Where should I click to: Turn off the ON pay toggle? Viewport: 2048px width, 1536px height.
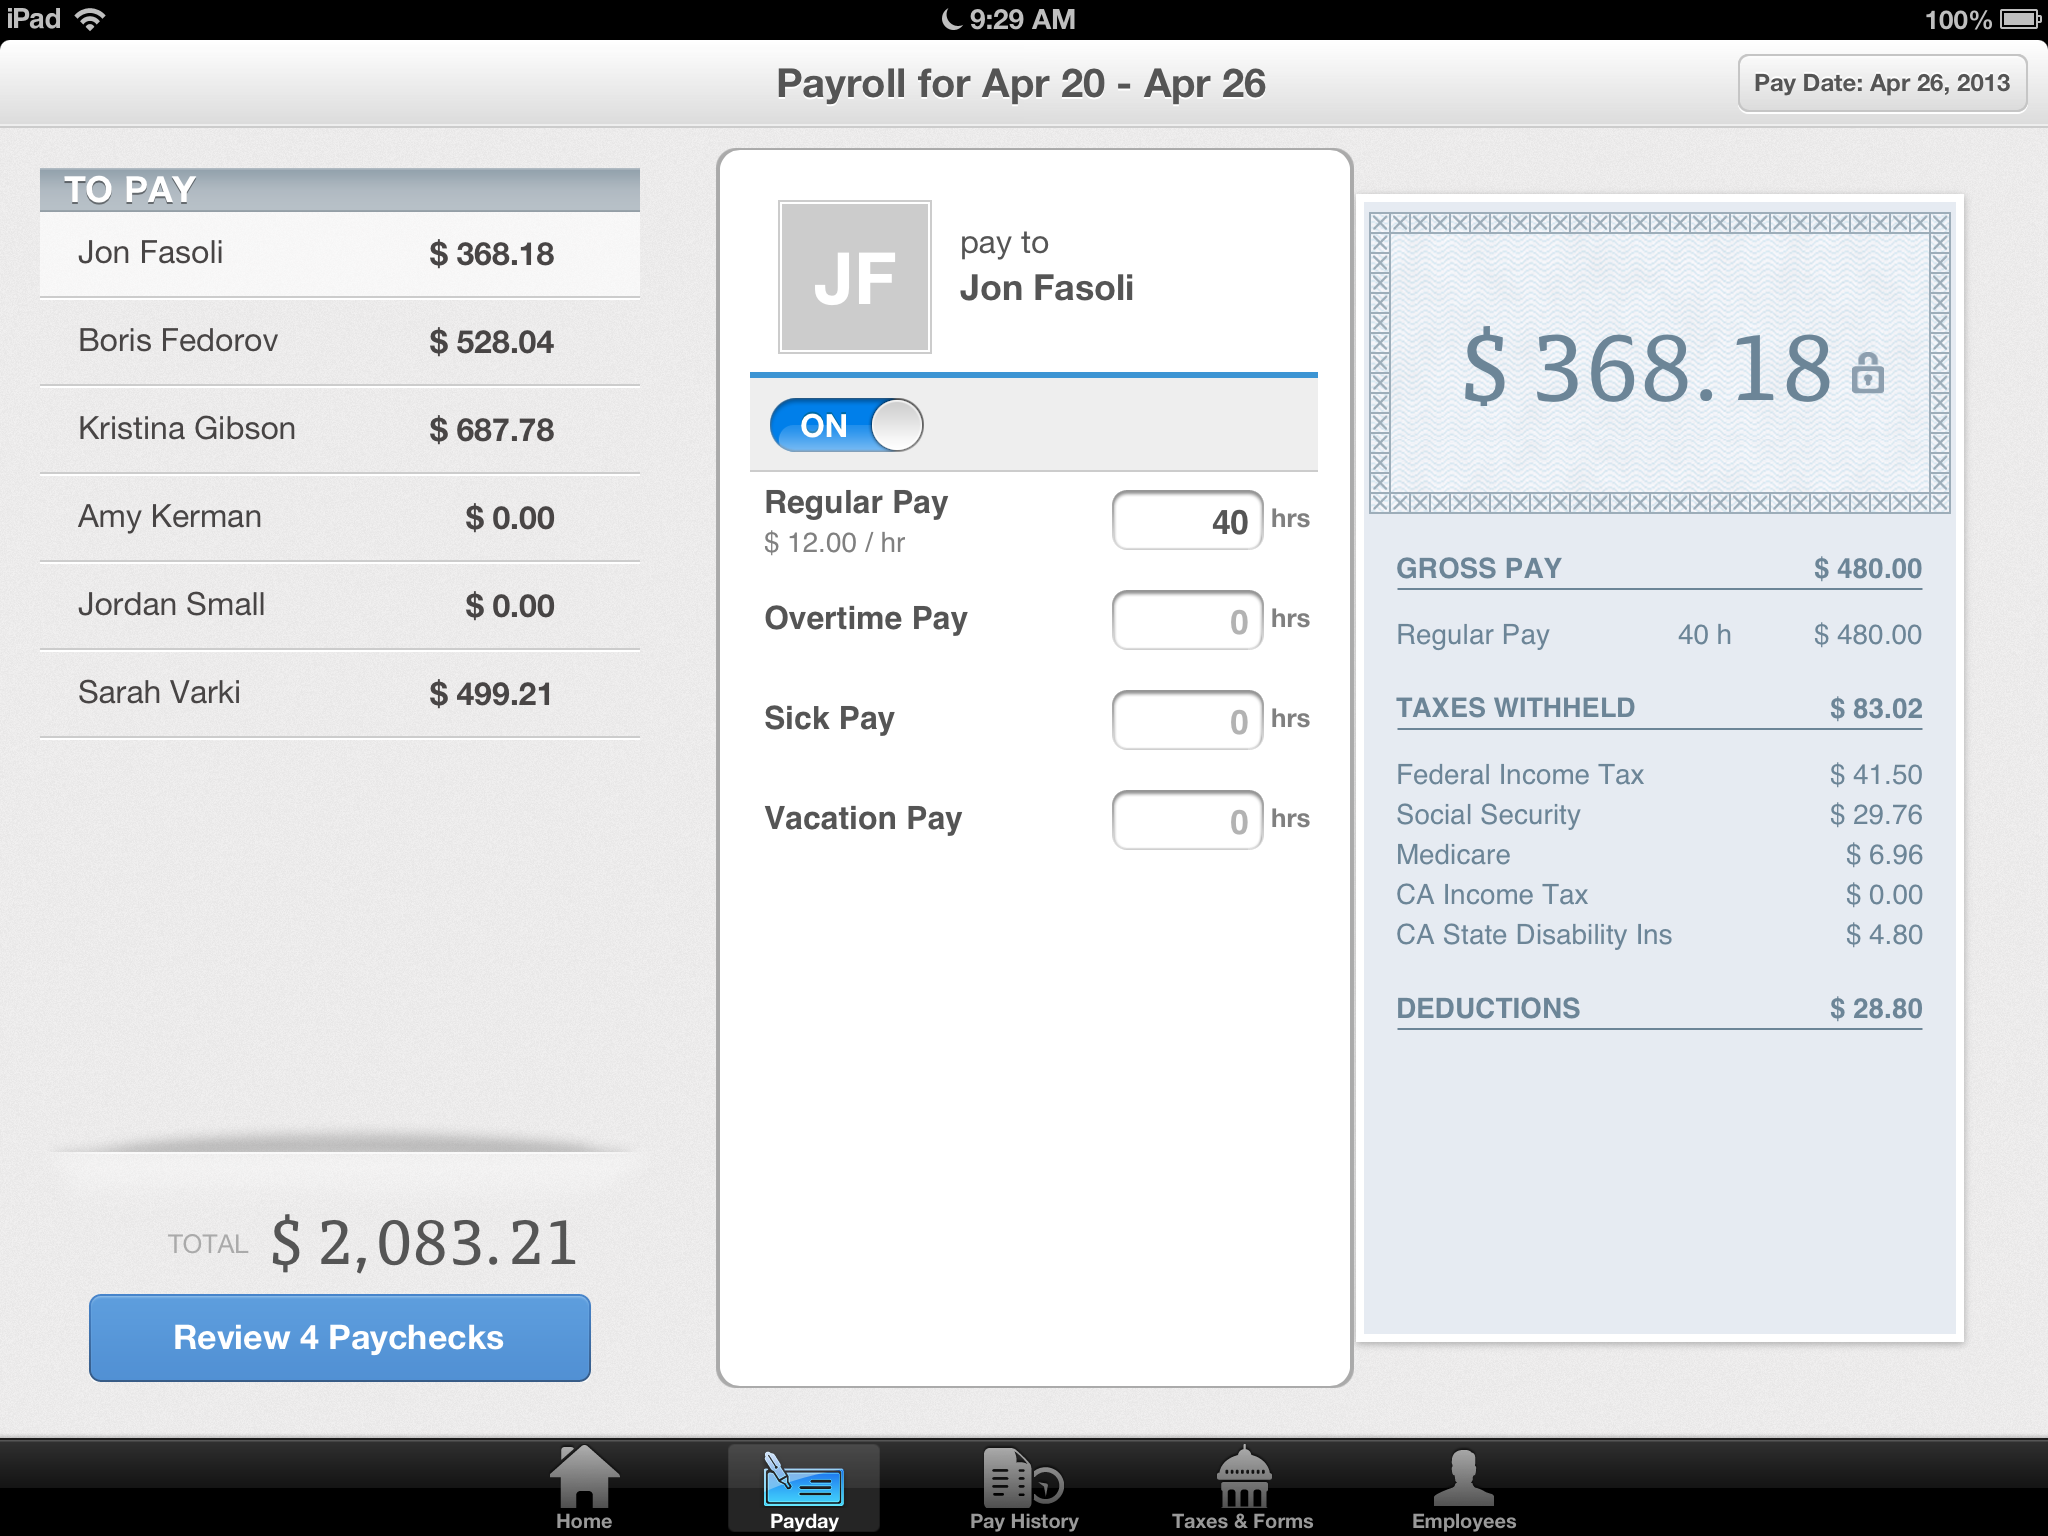point(846,425)
